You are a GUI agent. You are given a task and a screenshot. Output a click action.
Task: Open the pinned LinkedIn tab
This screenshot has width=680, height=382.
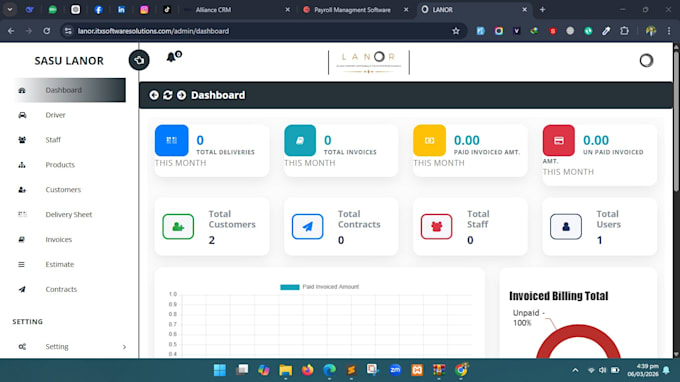121,10
